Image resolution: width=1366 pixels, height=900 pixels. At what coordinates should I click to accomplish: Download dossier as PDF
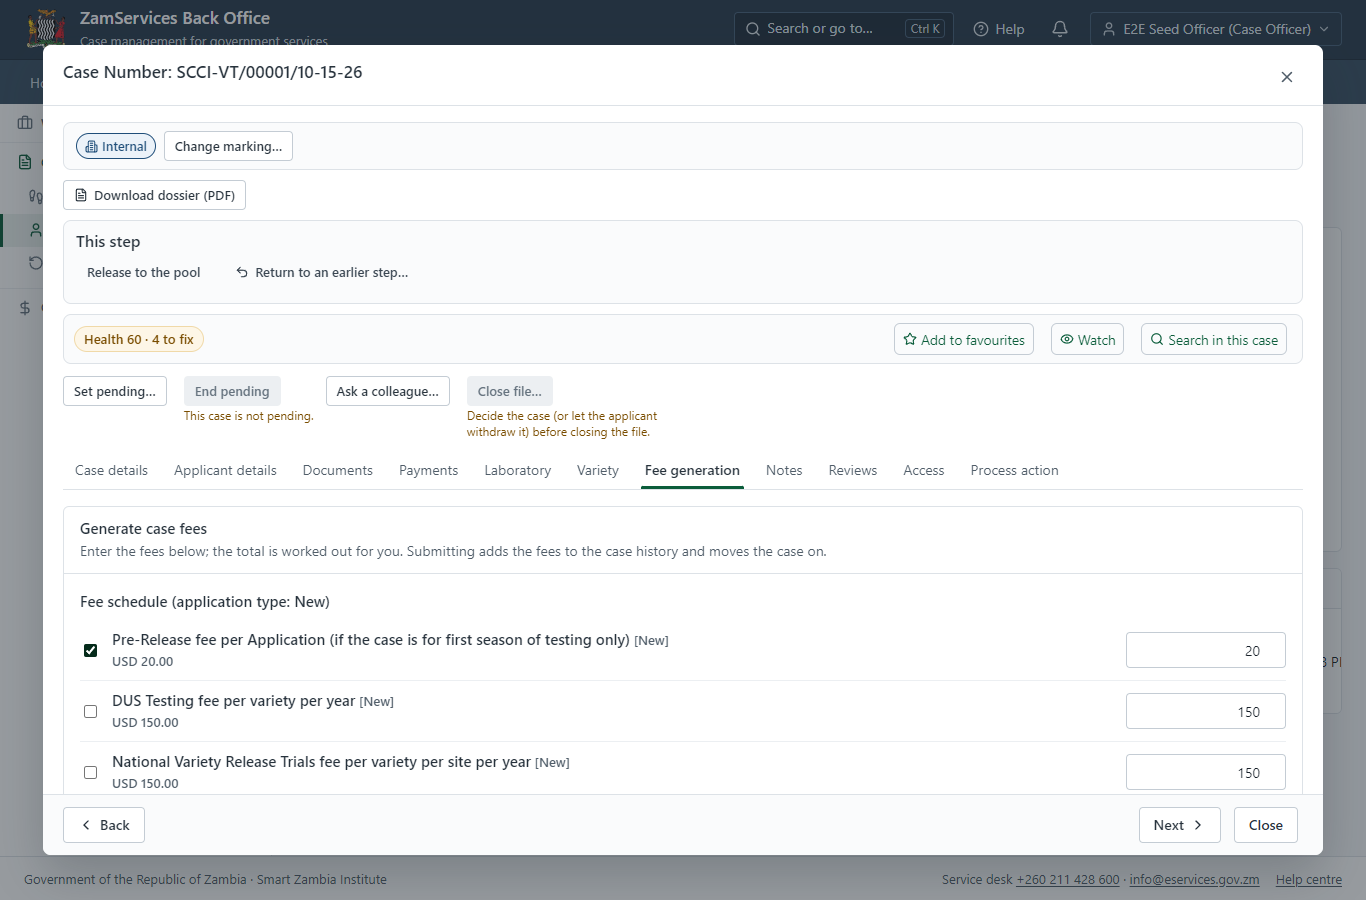coord(154,195)
